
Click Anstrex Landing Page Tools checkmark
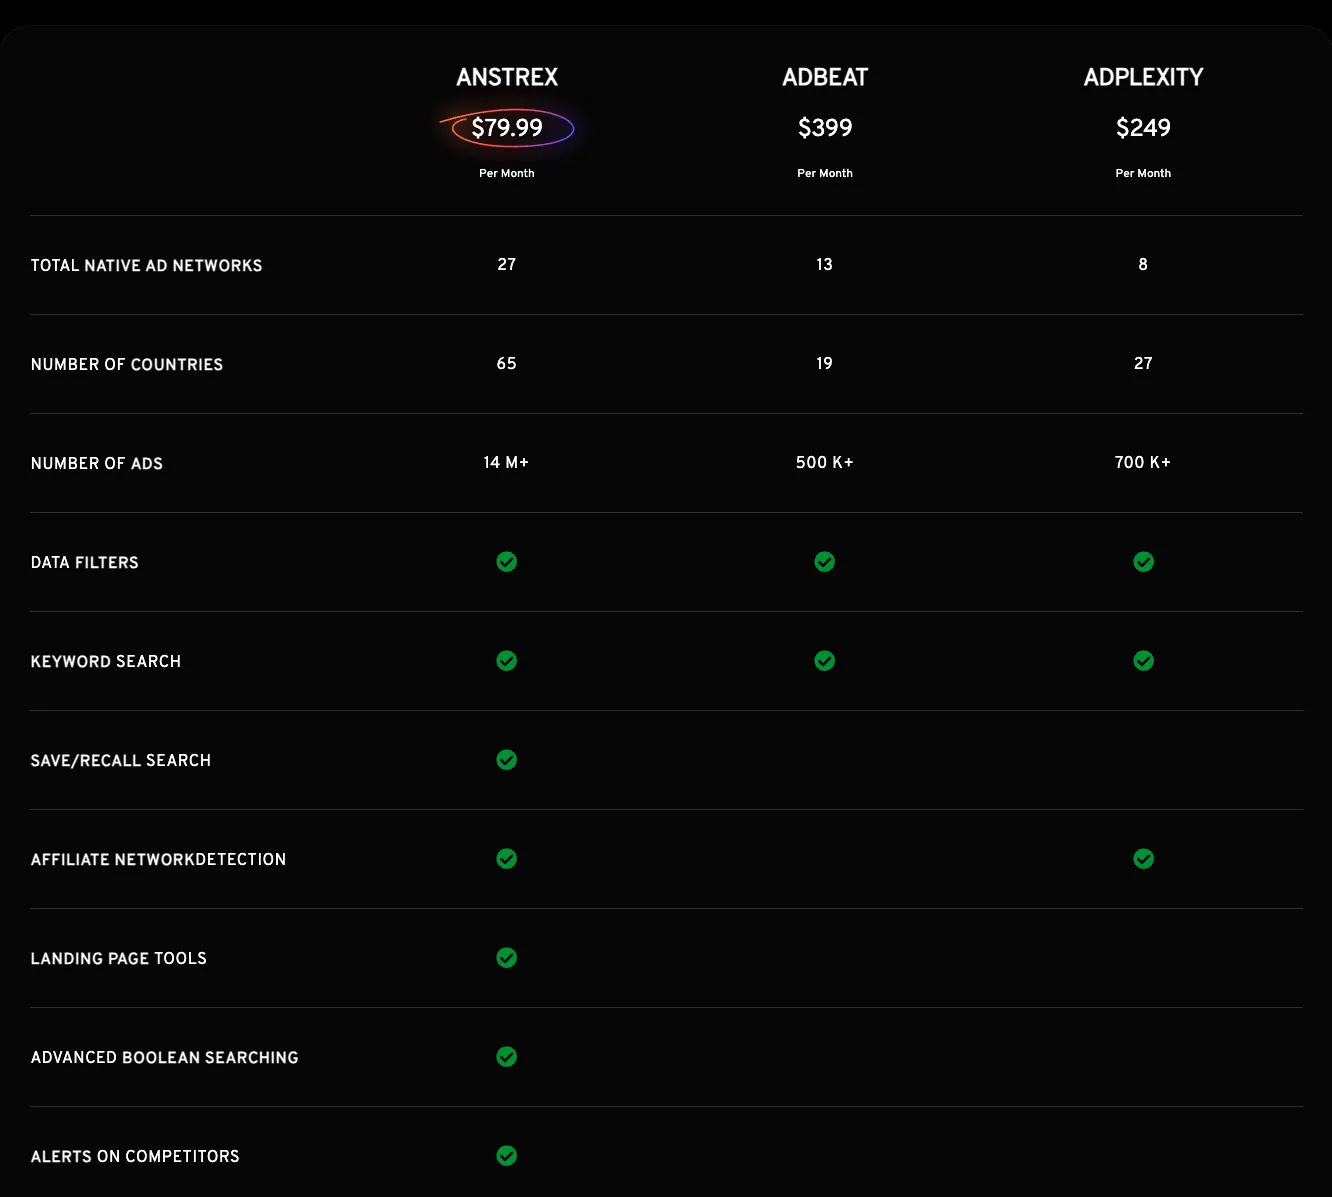(x=507, y=958)
